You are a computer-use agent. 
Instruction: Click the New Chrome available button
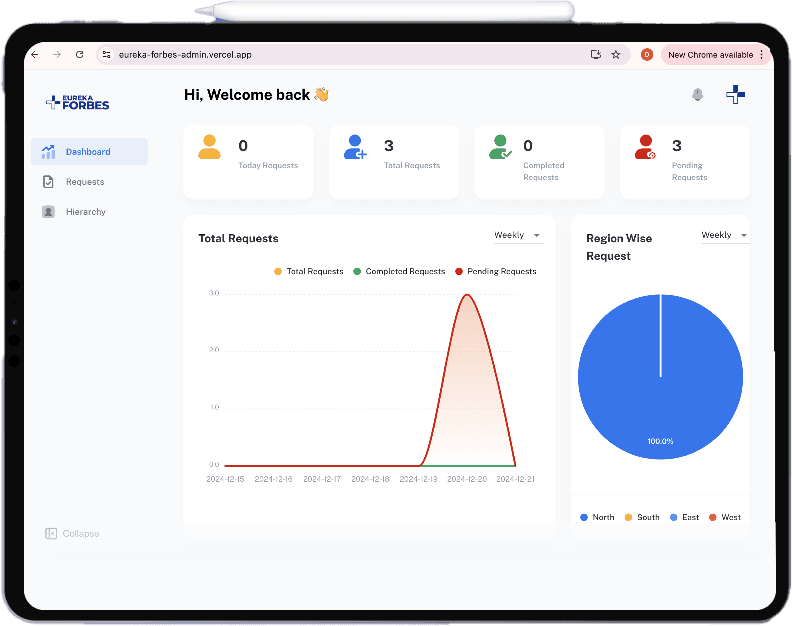(x=714, y=55)
